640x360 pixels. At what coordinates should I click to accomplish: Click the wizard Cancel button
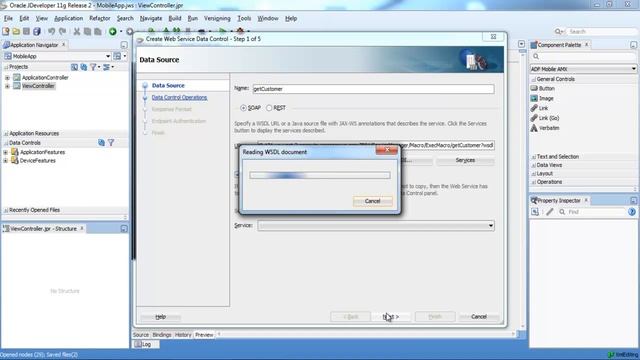click(478, 317)
